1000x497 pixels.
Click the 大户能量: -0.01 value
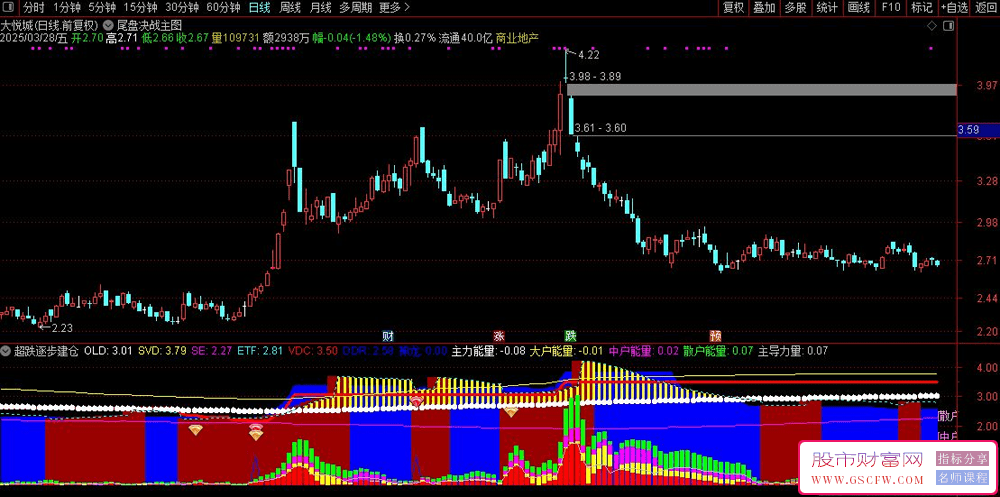pos(567,351)
